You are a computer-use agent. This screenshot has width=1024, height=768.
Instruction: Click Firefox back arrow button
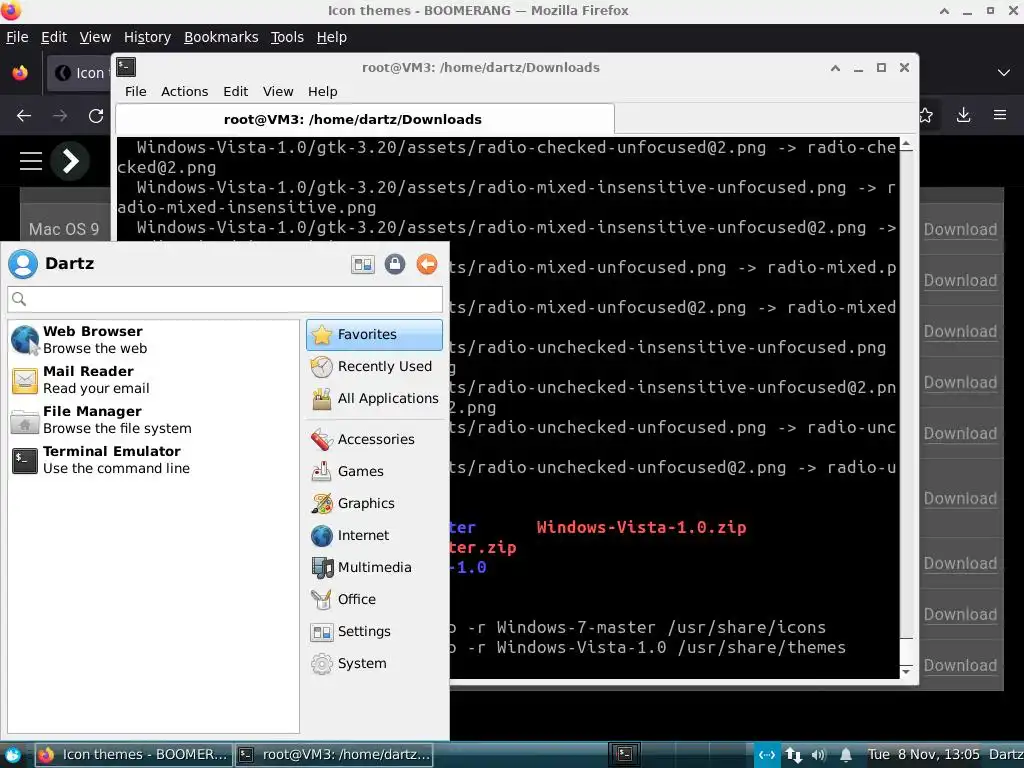pos(24,116)
